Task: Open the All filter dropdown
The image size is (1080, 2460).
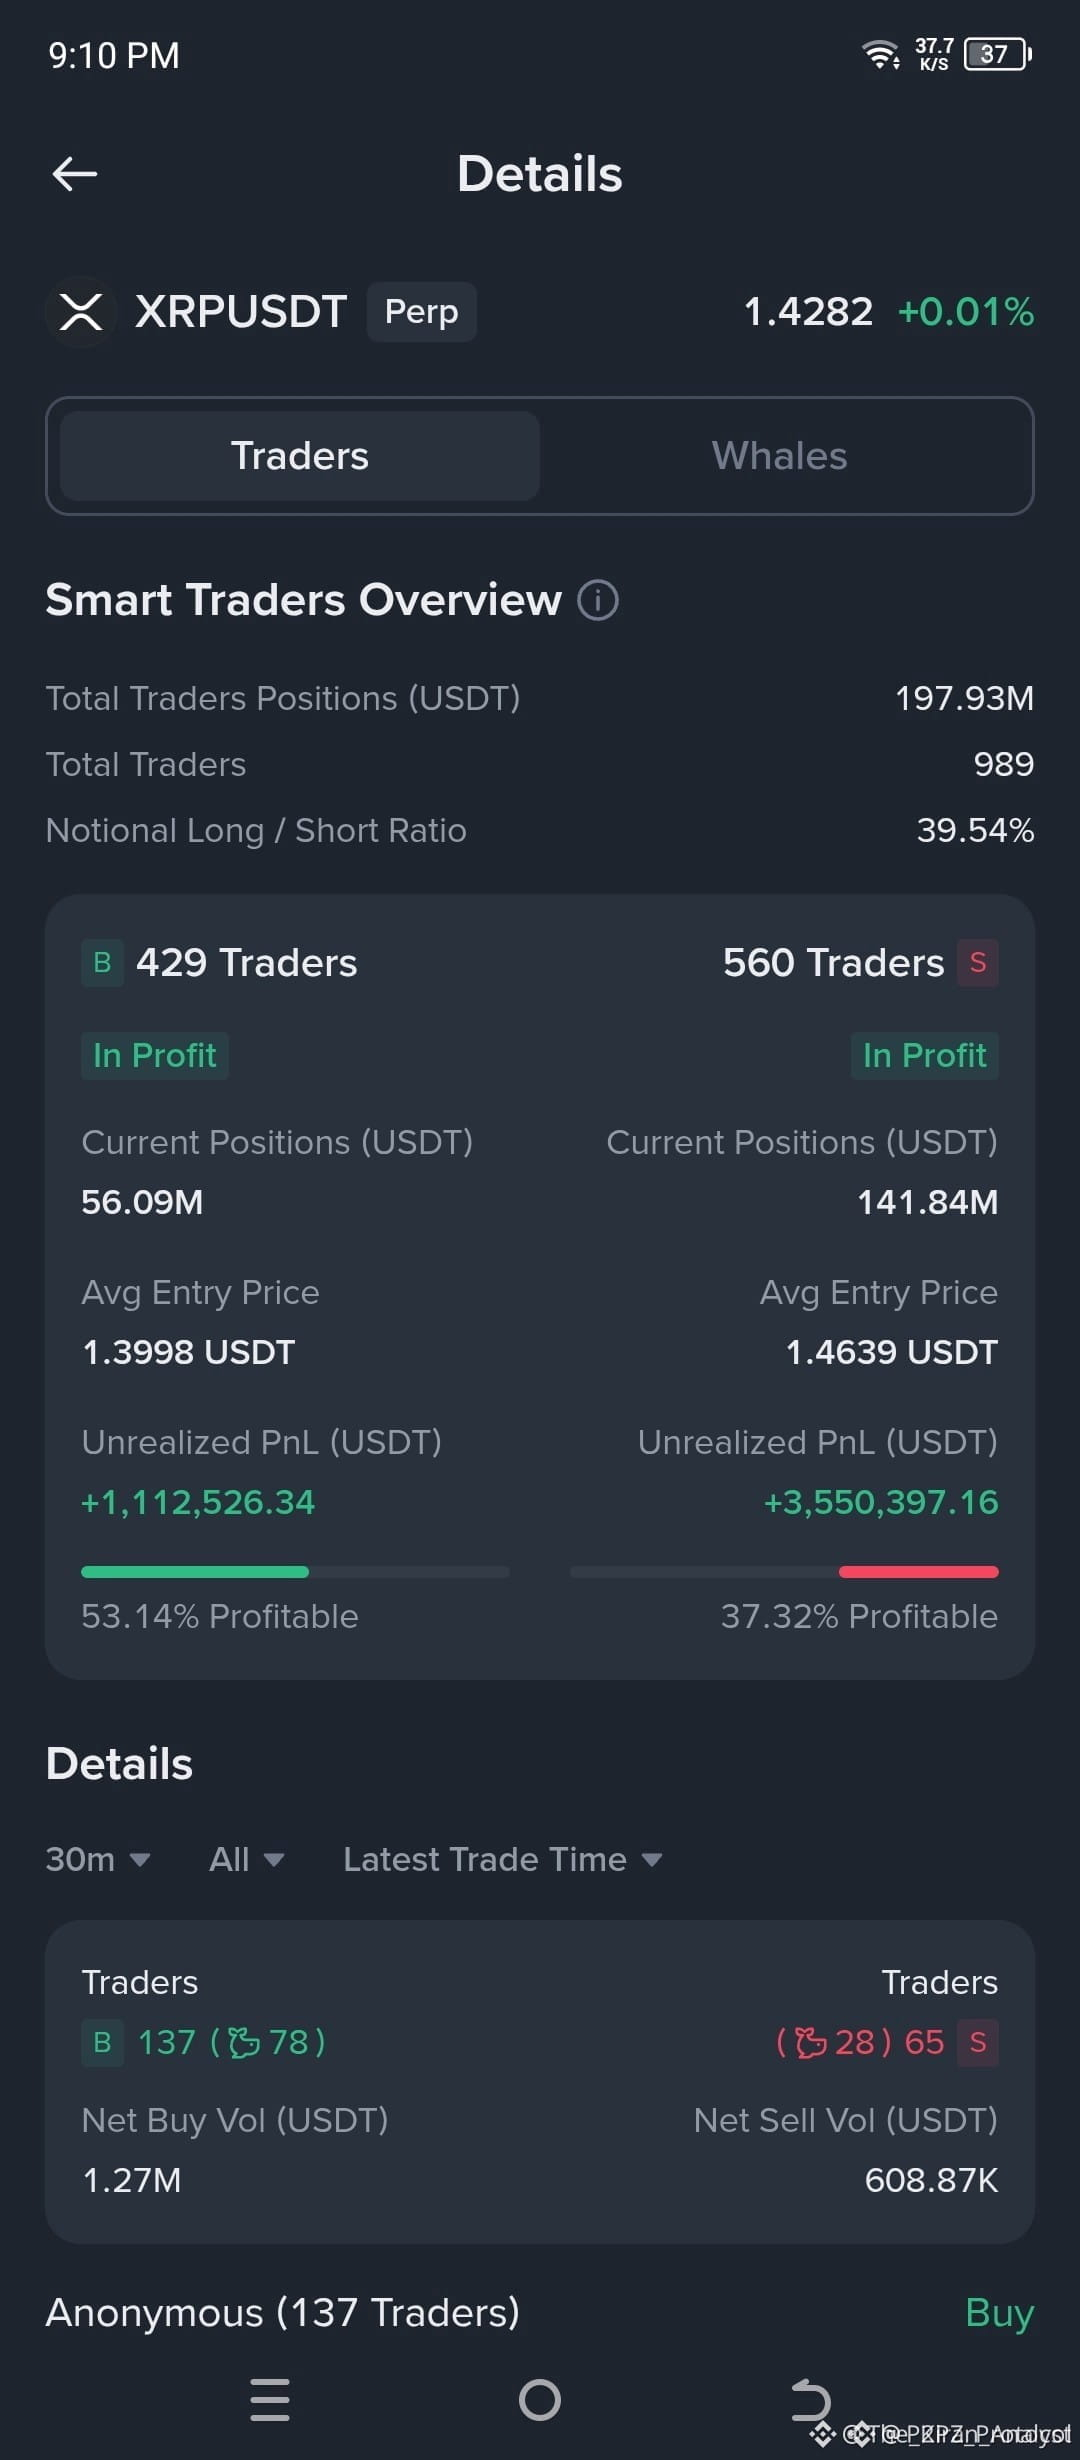Action: coord(247,1859)
